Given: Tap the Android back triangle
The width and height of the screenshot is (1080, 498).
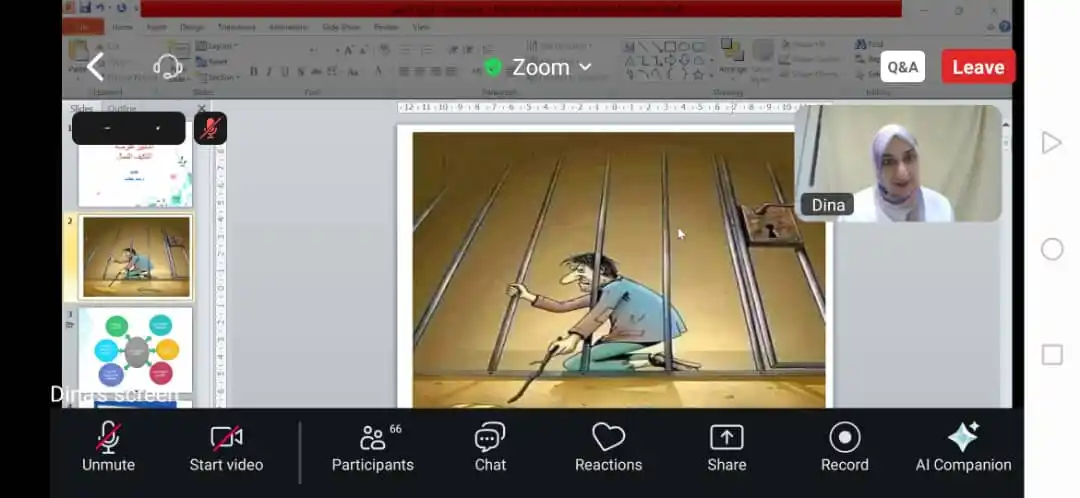Looking at the screenshot, I should tap(1051, 143).
